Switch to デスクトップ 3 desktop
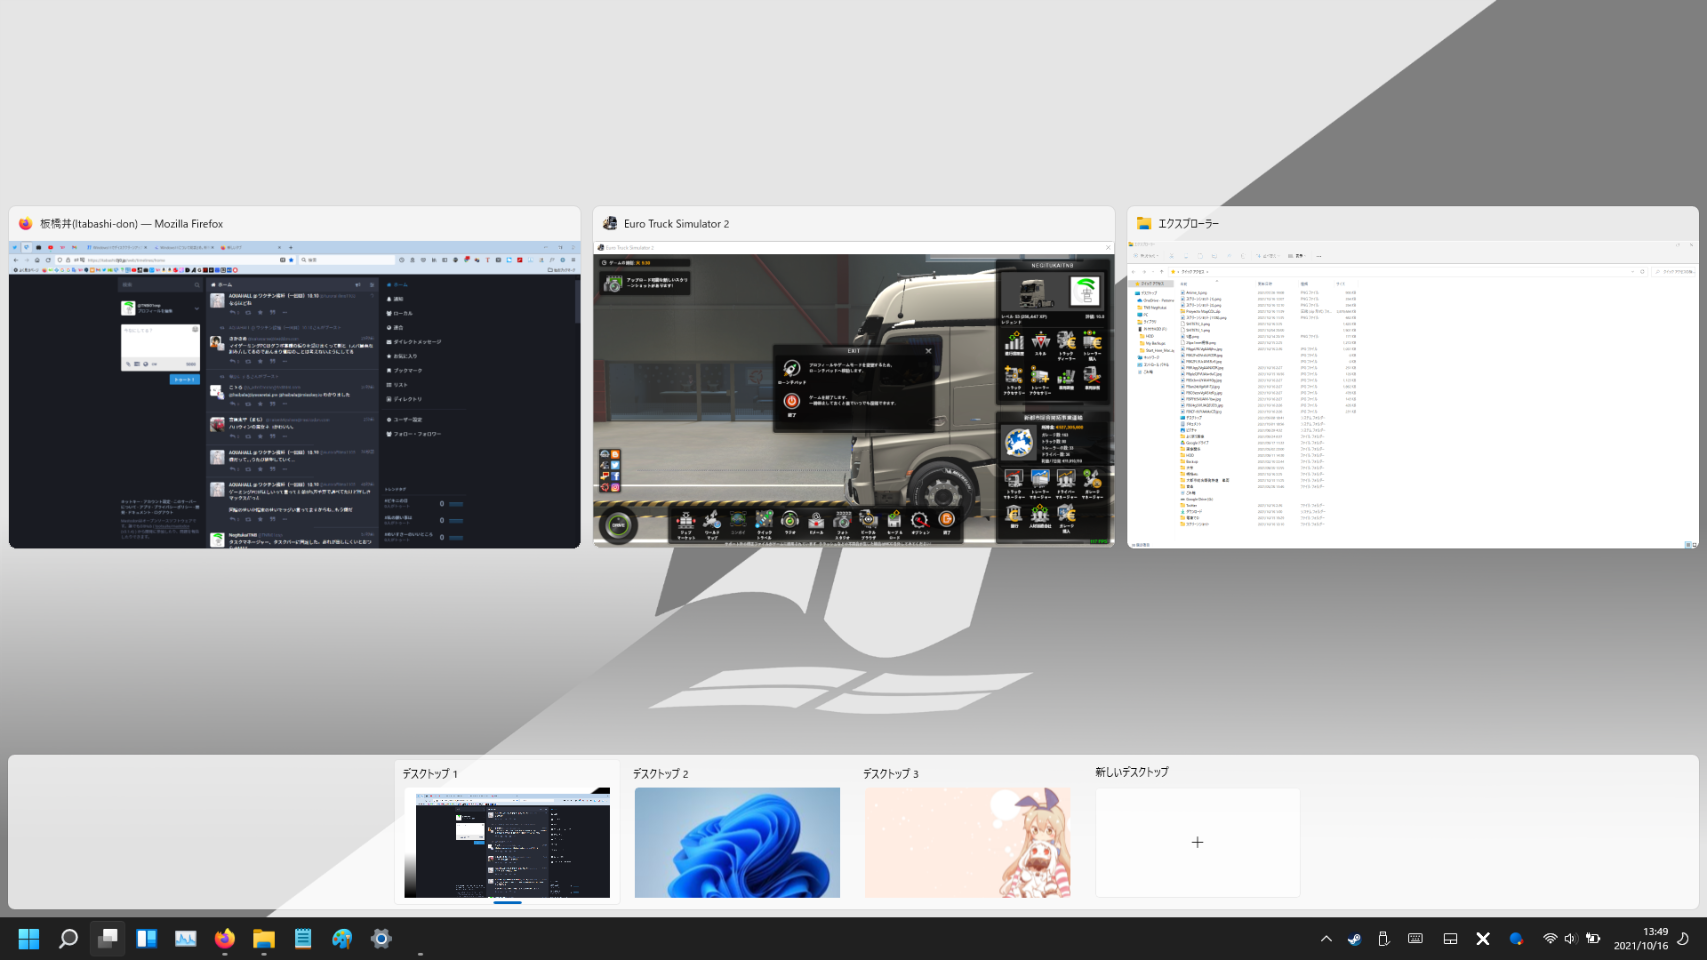Screen dimensions: 1707x960 967,842
